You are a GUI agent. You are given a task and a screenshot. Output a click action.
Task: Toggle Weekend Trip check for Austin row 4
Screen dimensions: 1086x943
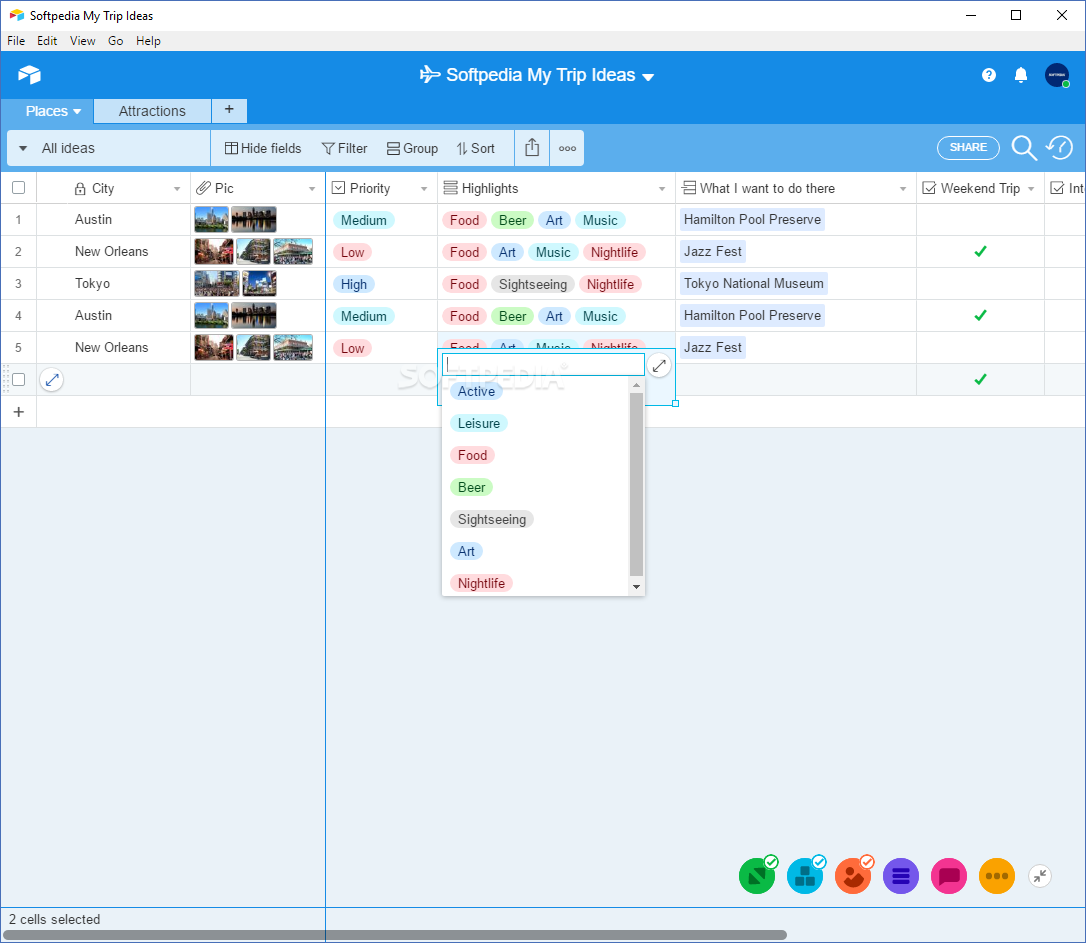(x=980, y=315)
